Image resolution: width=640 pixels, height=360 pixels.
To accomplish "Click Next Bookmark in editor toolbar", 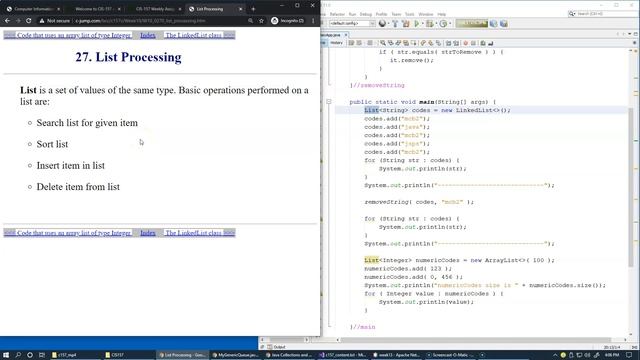I will tap(431, 43).
